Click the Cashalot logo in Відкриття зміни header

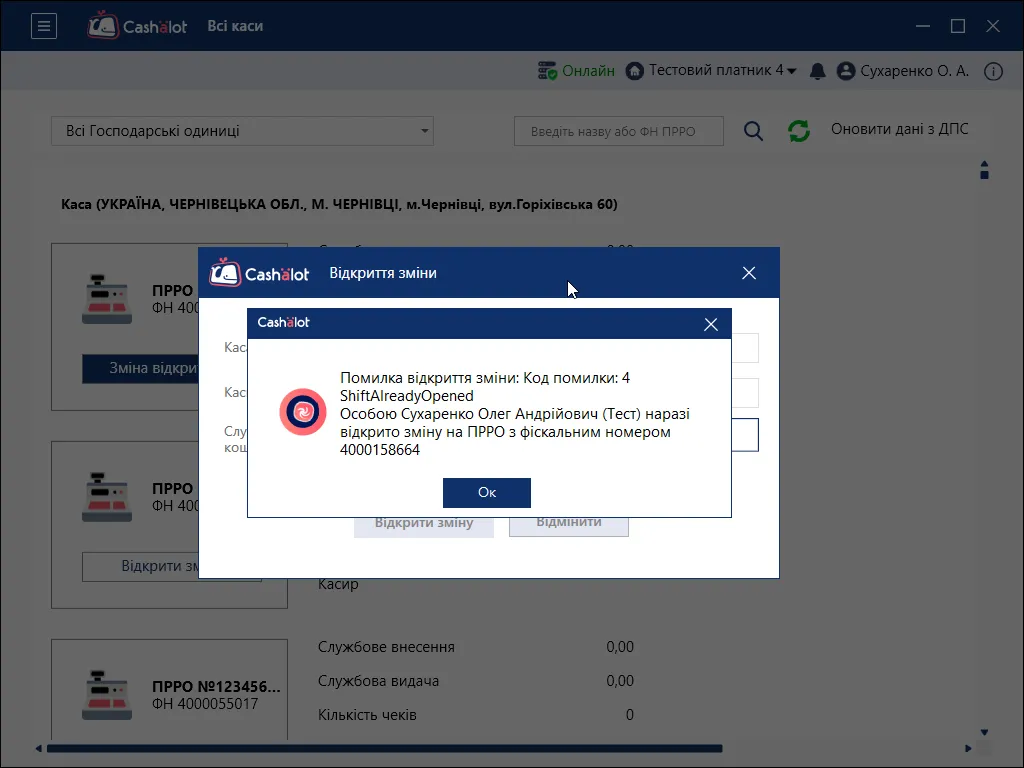[259, 272]
